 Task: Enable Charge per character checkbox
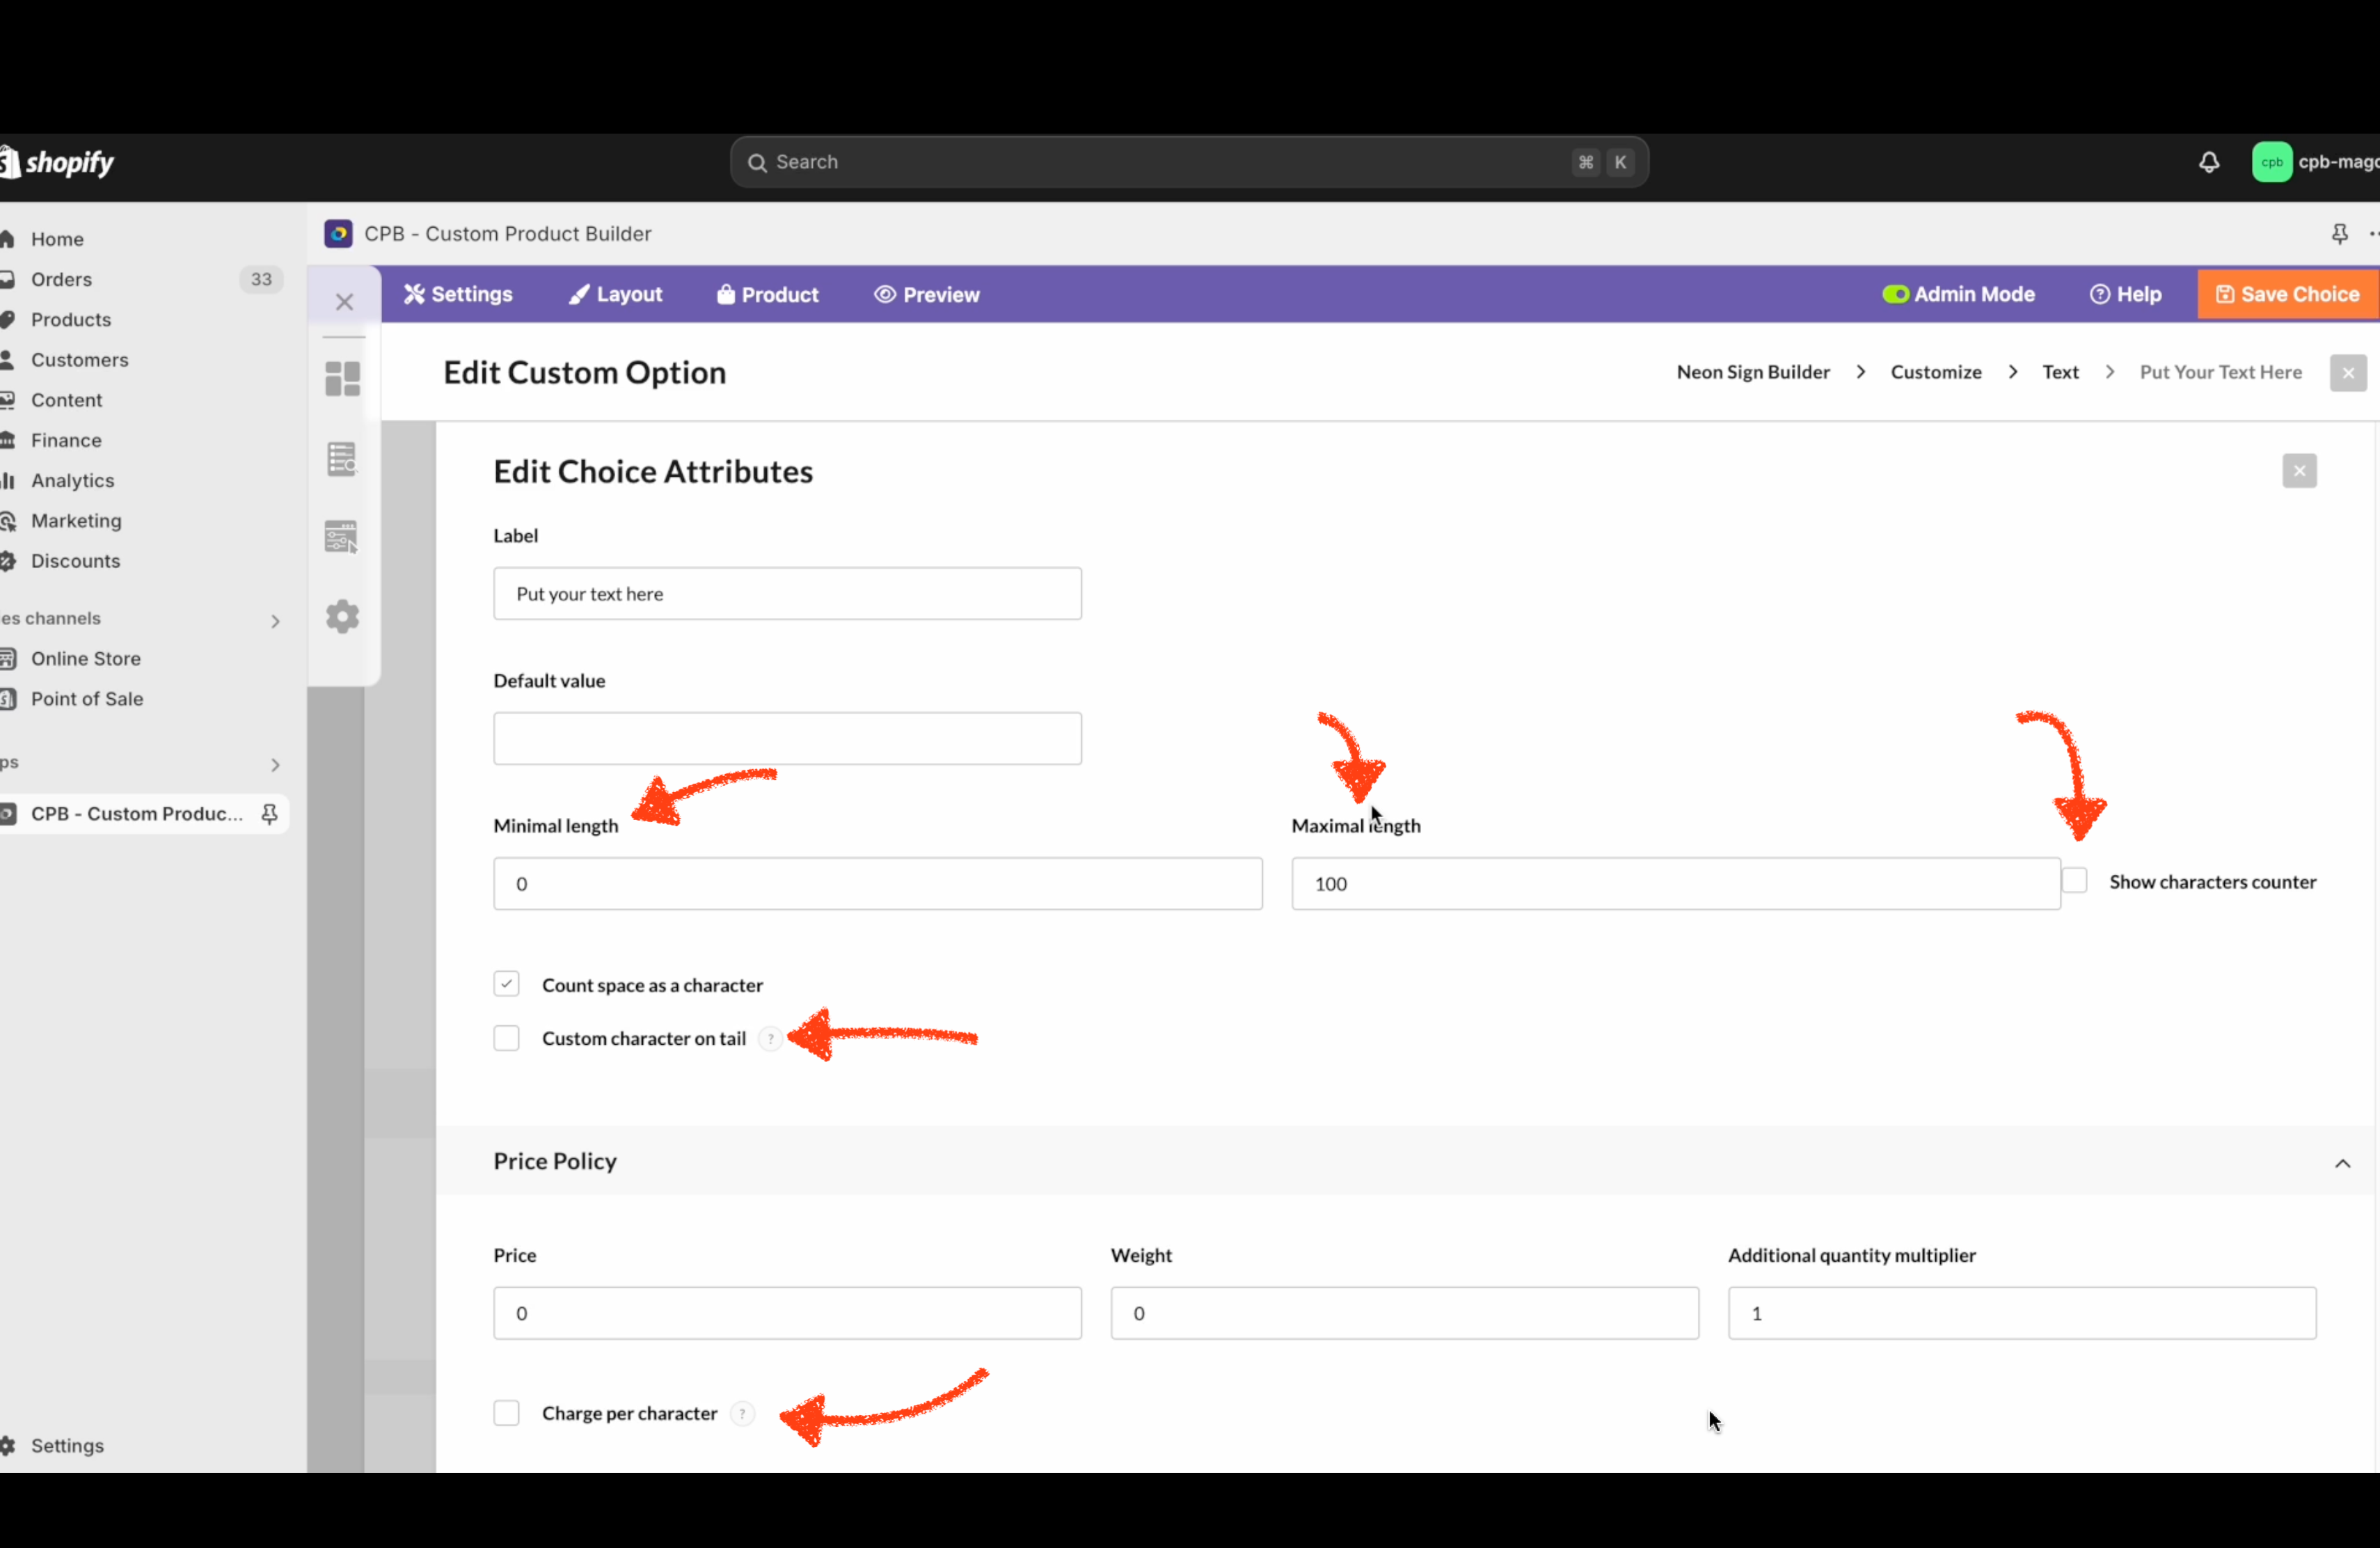point(506,1413)
